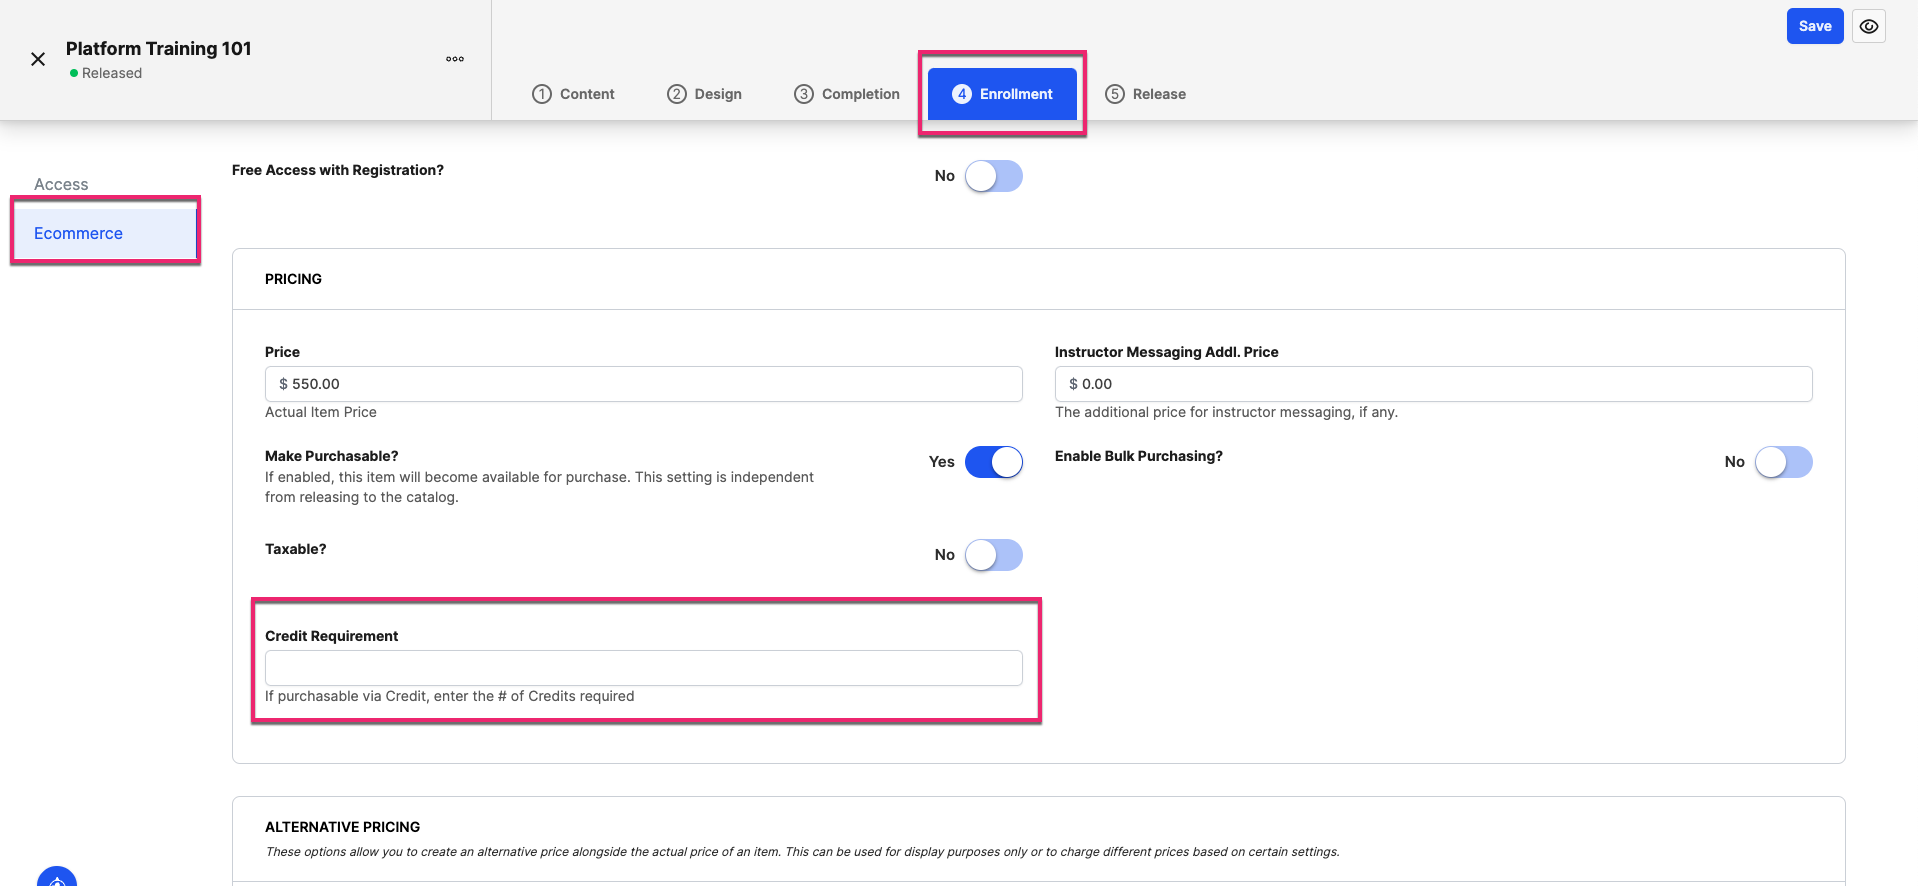This screenshot has width=1918, height=886.
Task: Enable the Taxable toggle
Action: [993, 555]
